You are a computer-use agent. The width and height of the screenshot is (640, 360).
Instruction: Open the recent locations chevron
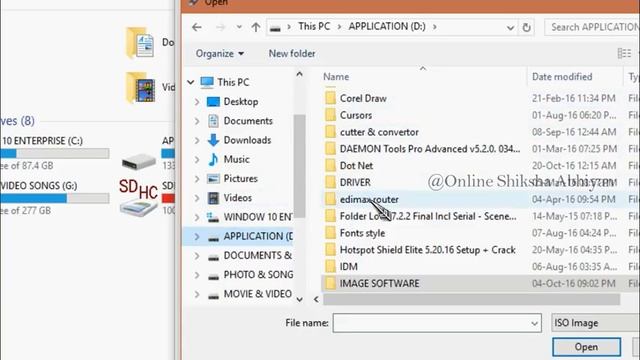(x=239, y=27)
